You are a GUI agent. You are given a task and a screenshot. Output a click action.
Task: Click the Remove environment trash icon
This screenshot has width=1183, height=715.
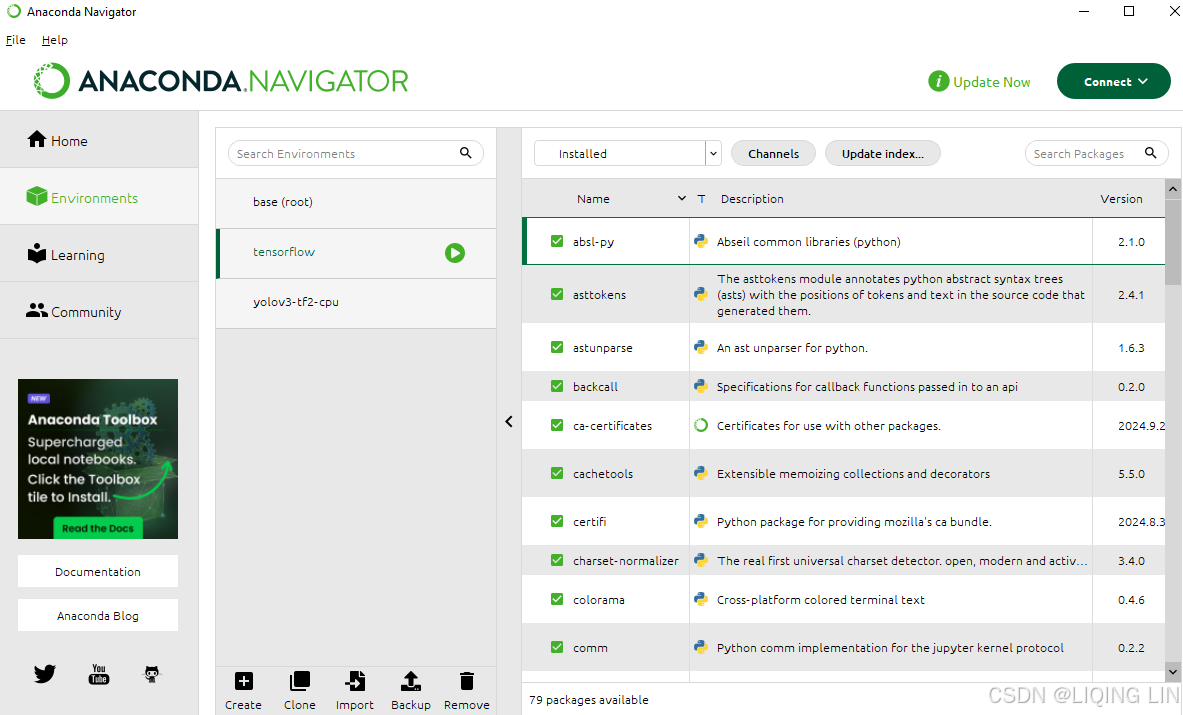point(467,681)
